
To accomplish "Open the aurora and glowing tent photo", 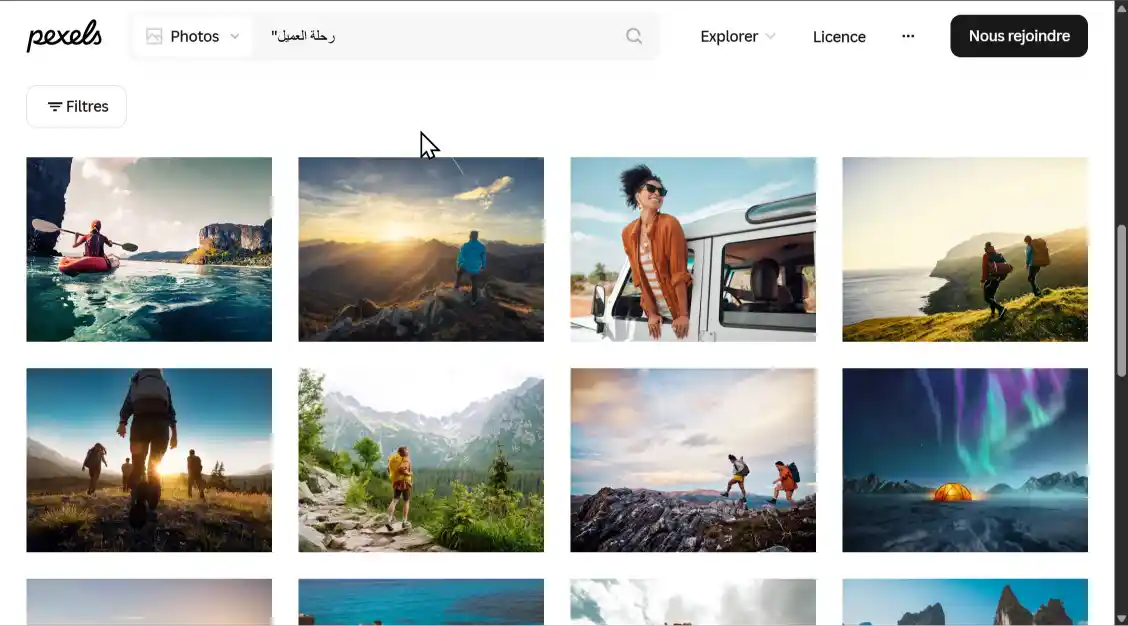I will [965, 460].
